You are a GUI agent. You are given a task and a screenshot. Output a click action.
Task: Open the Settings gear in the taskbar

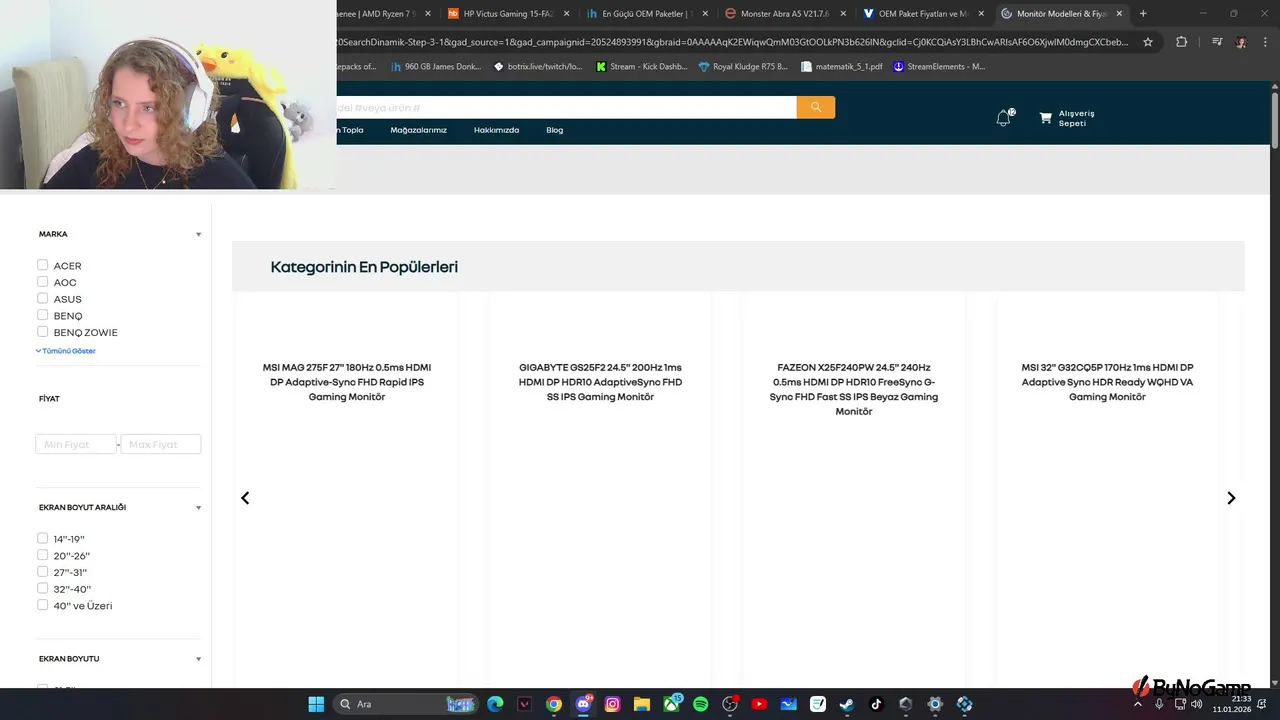pos(935,704)
